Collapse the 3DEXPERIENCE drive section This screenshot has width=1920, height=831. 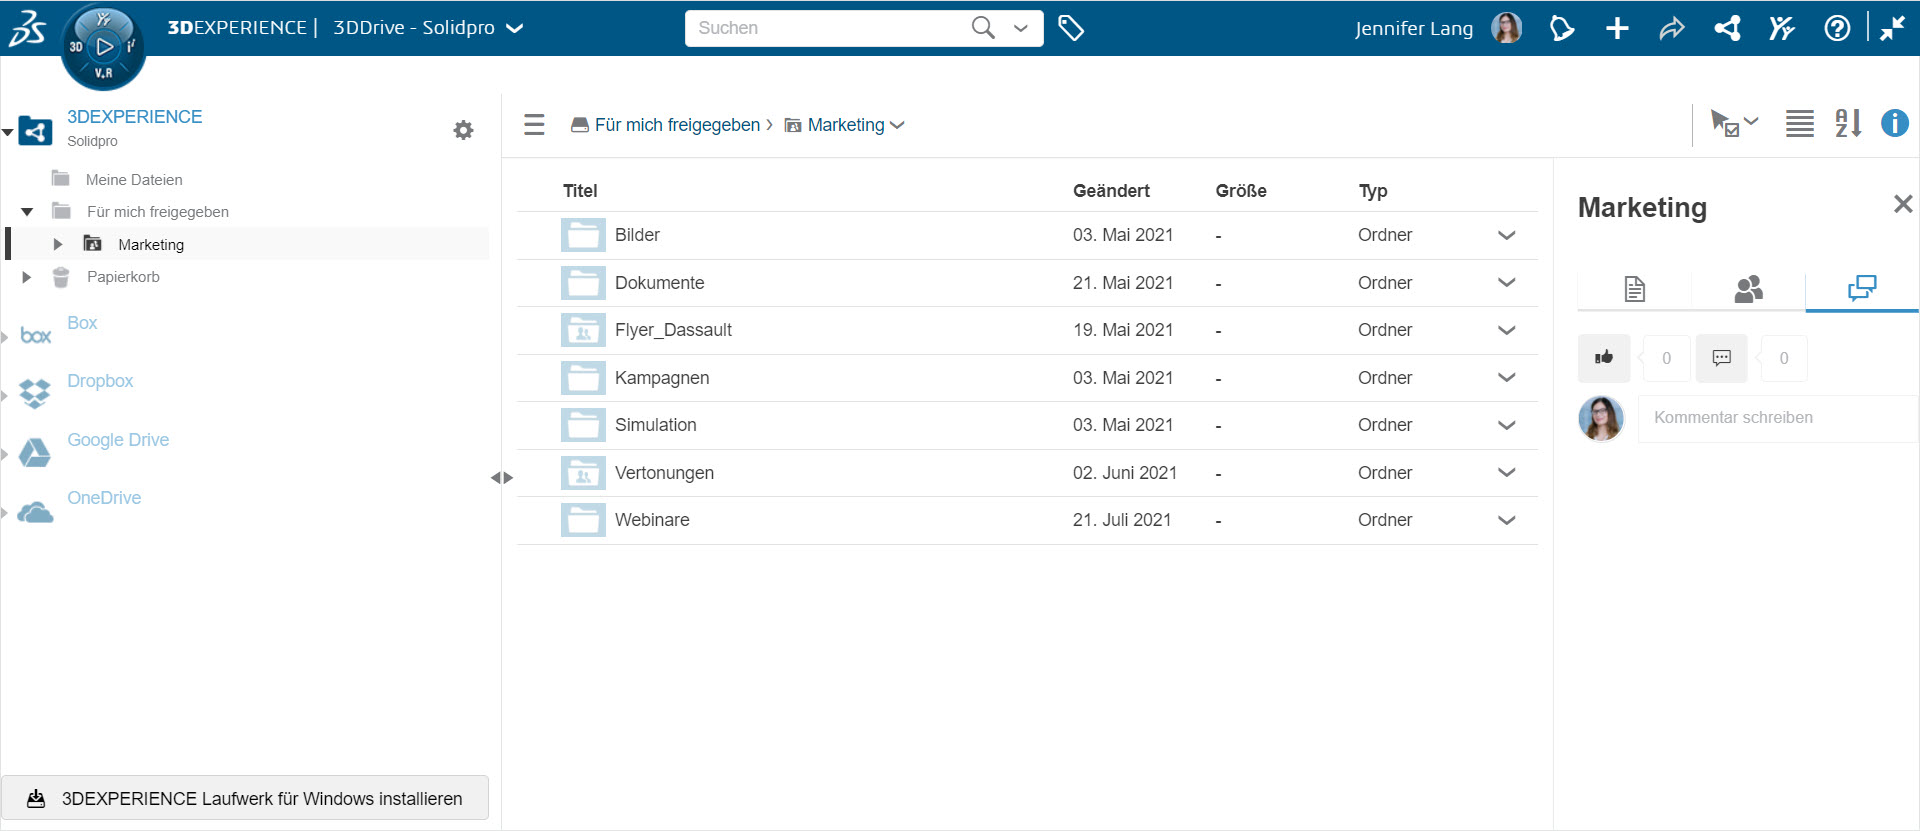tap(8, 131)
